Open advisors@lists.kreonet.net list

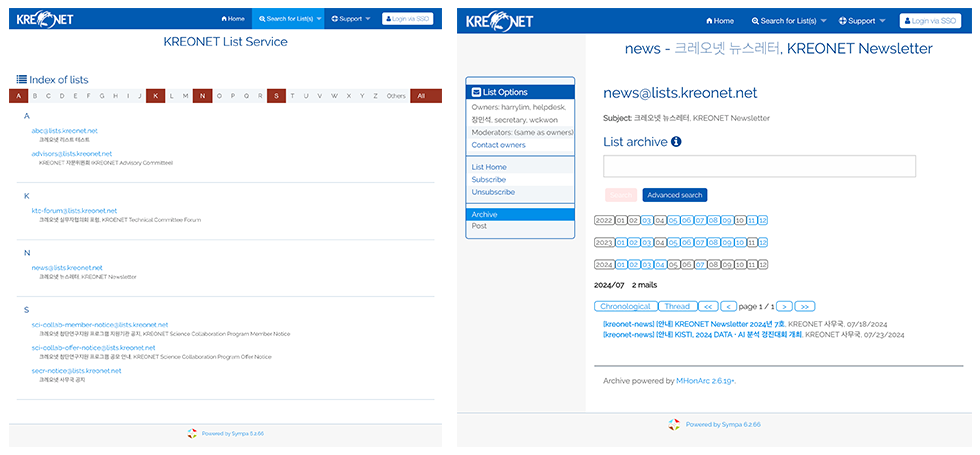pyautogui.click(x=72, y=153)
